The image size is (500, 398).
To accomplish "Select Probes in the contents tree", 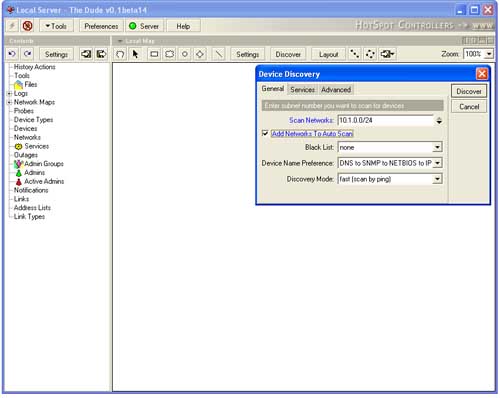I will (24, 111).
